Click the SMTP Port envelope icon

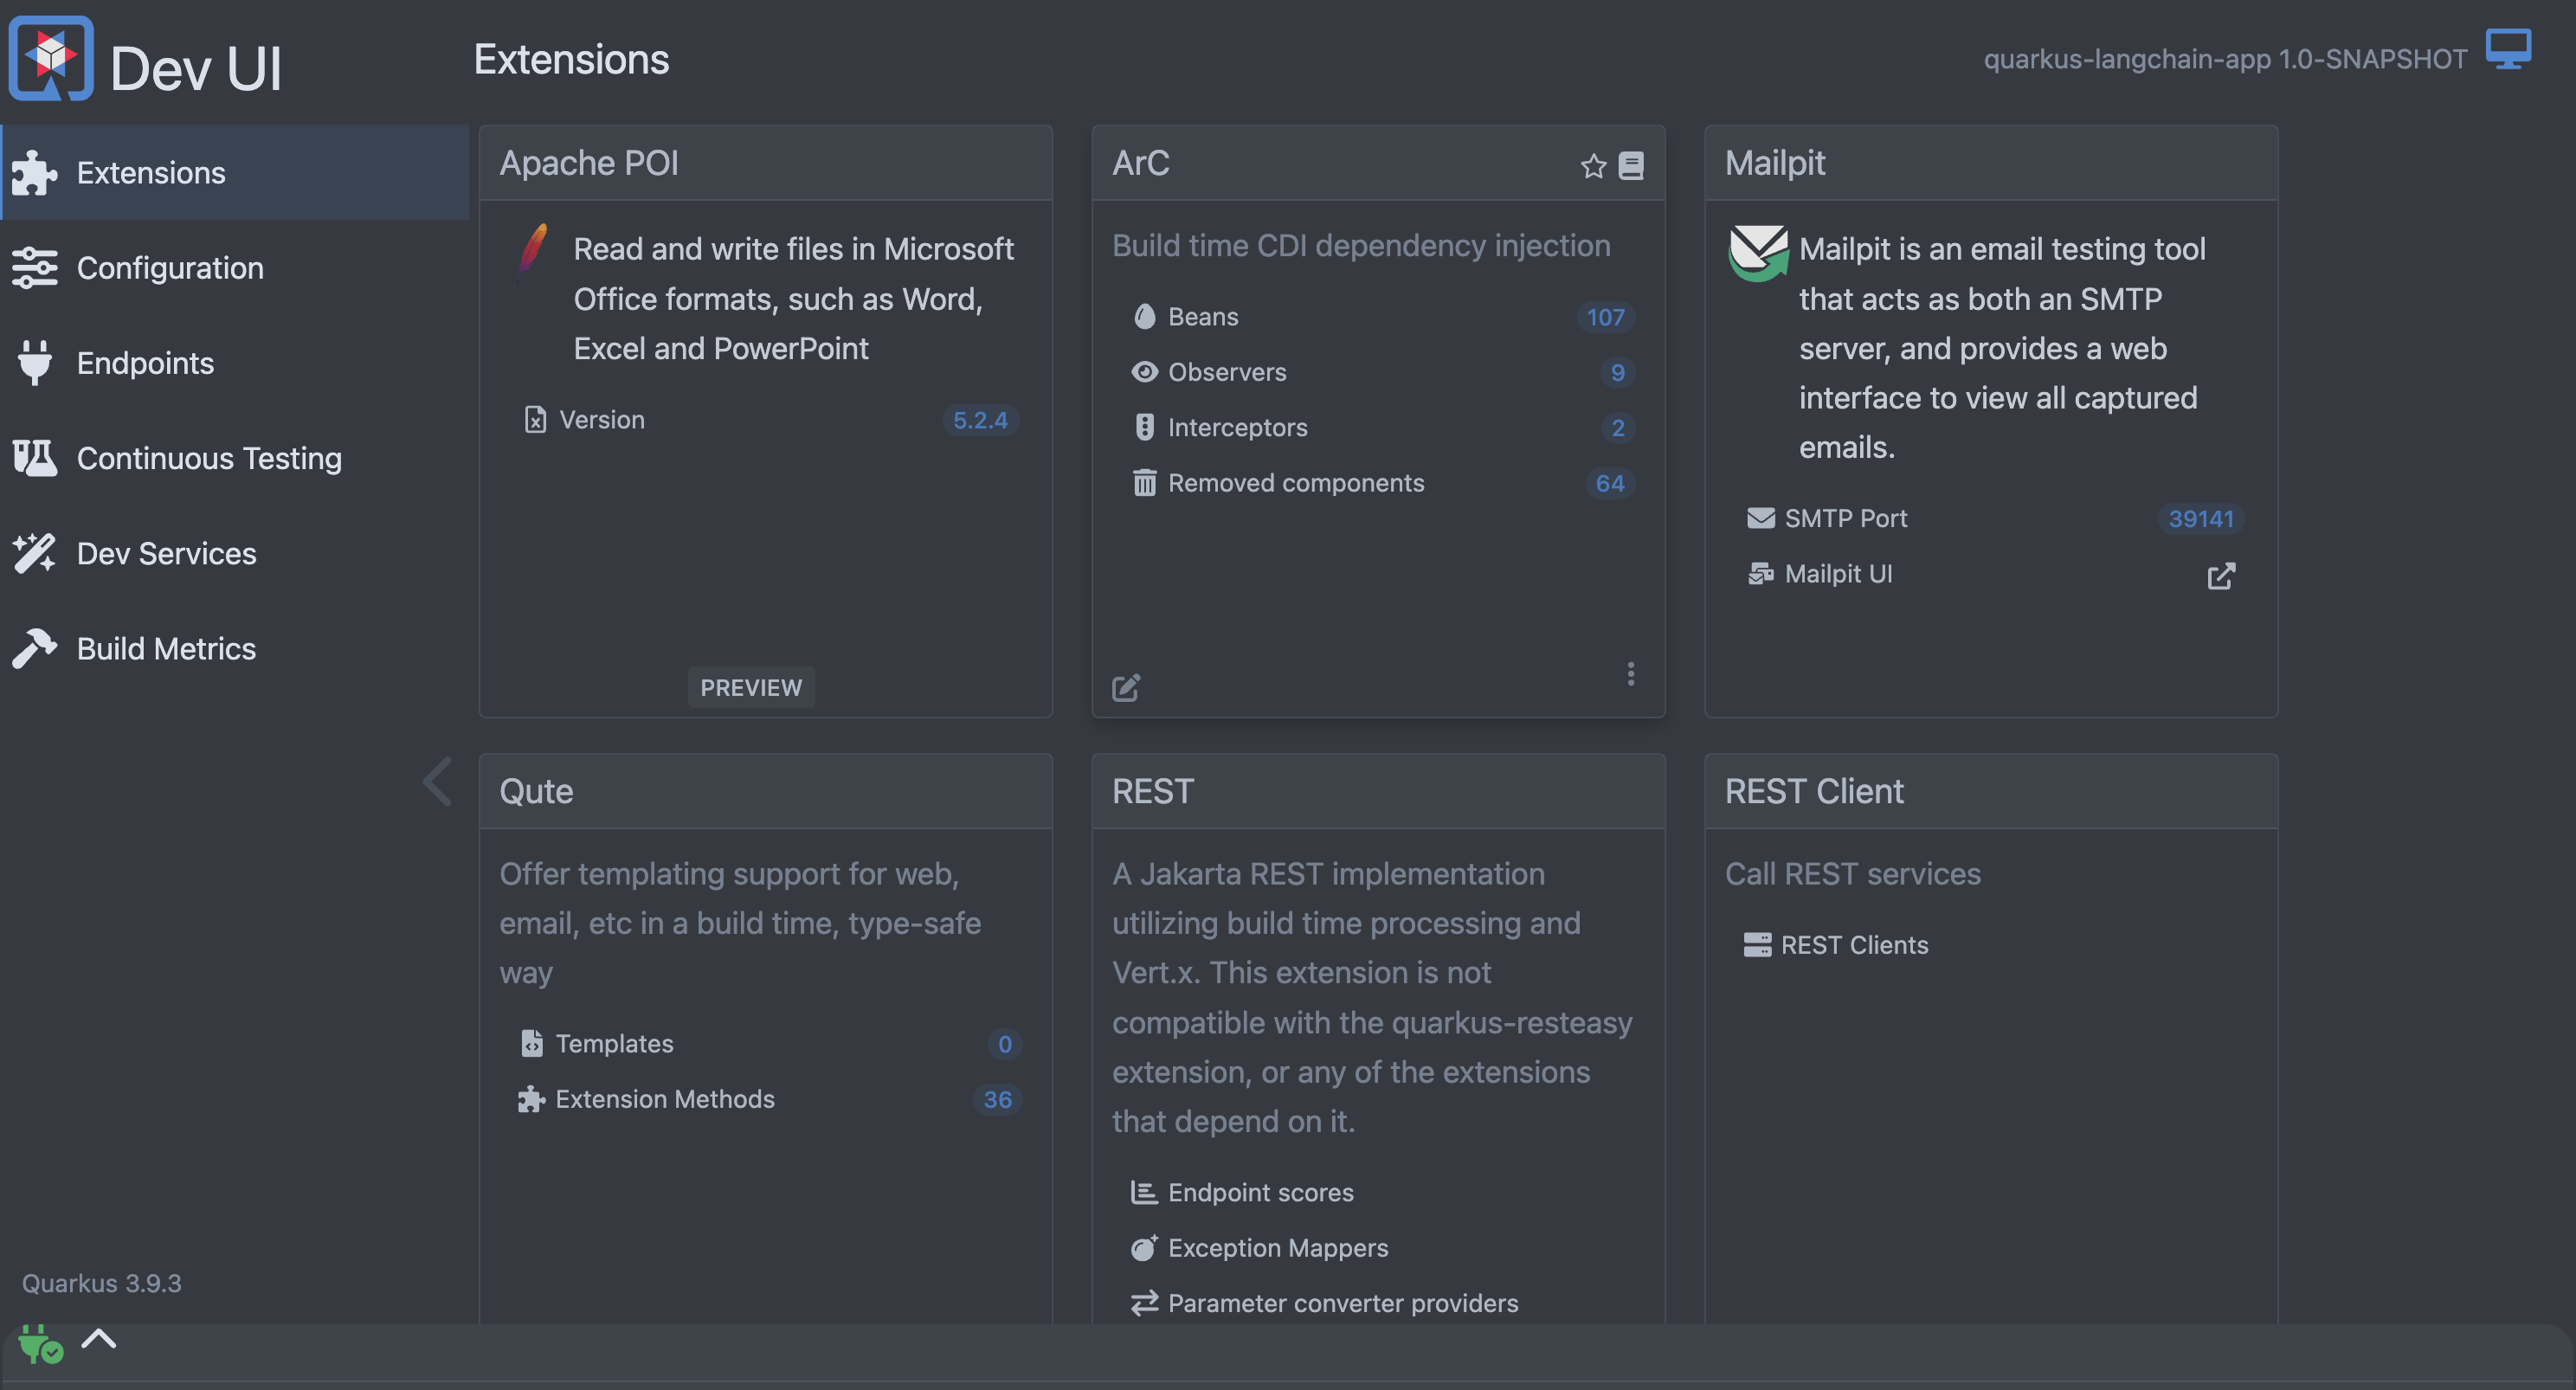tap(1761, 518)
